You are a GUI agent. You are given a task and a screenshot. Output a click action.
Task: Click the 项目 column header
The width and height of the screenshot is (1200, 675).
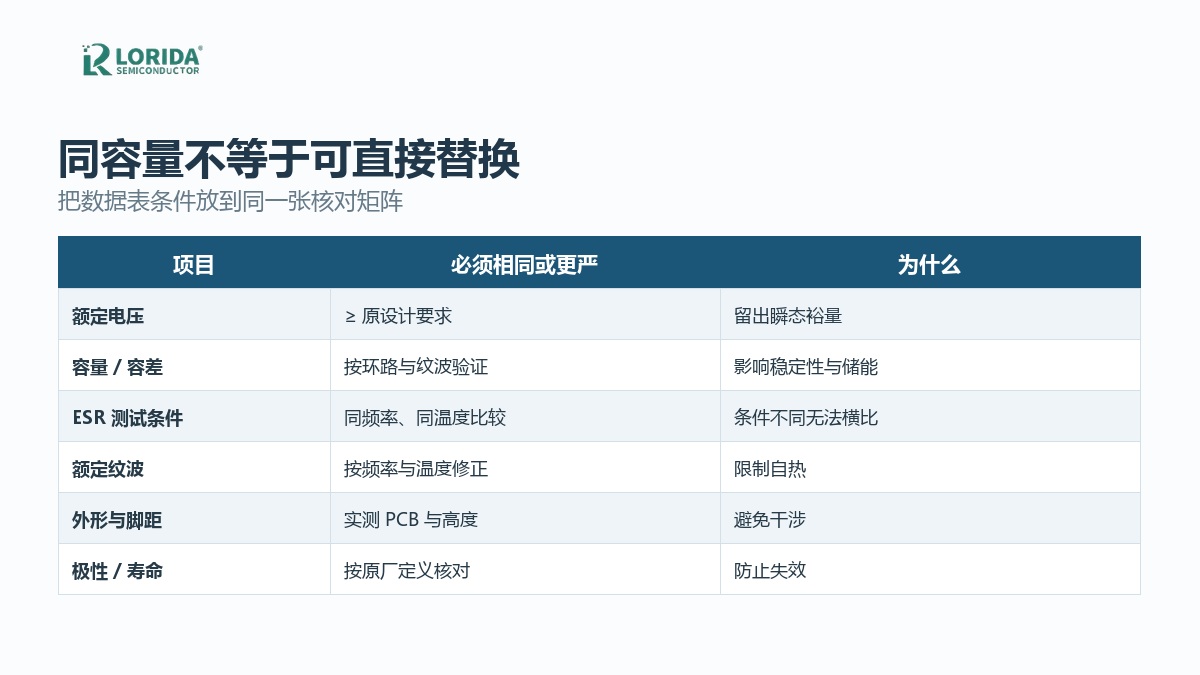coord(194,264)
